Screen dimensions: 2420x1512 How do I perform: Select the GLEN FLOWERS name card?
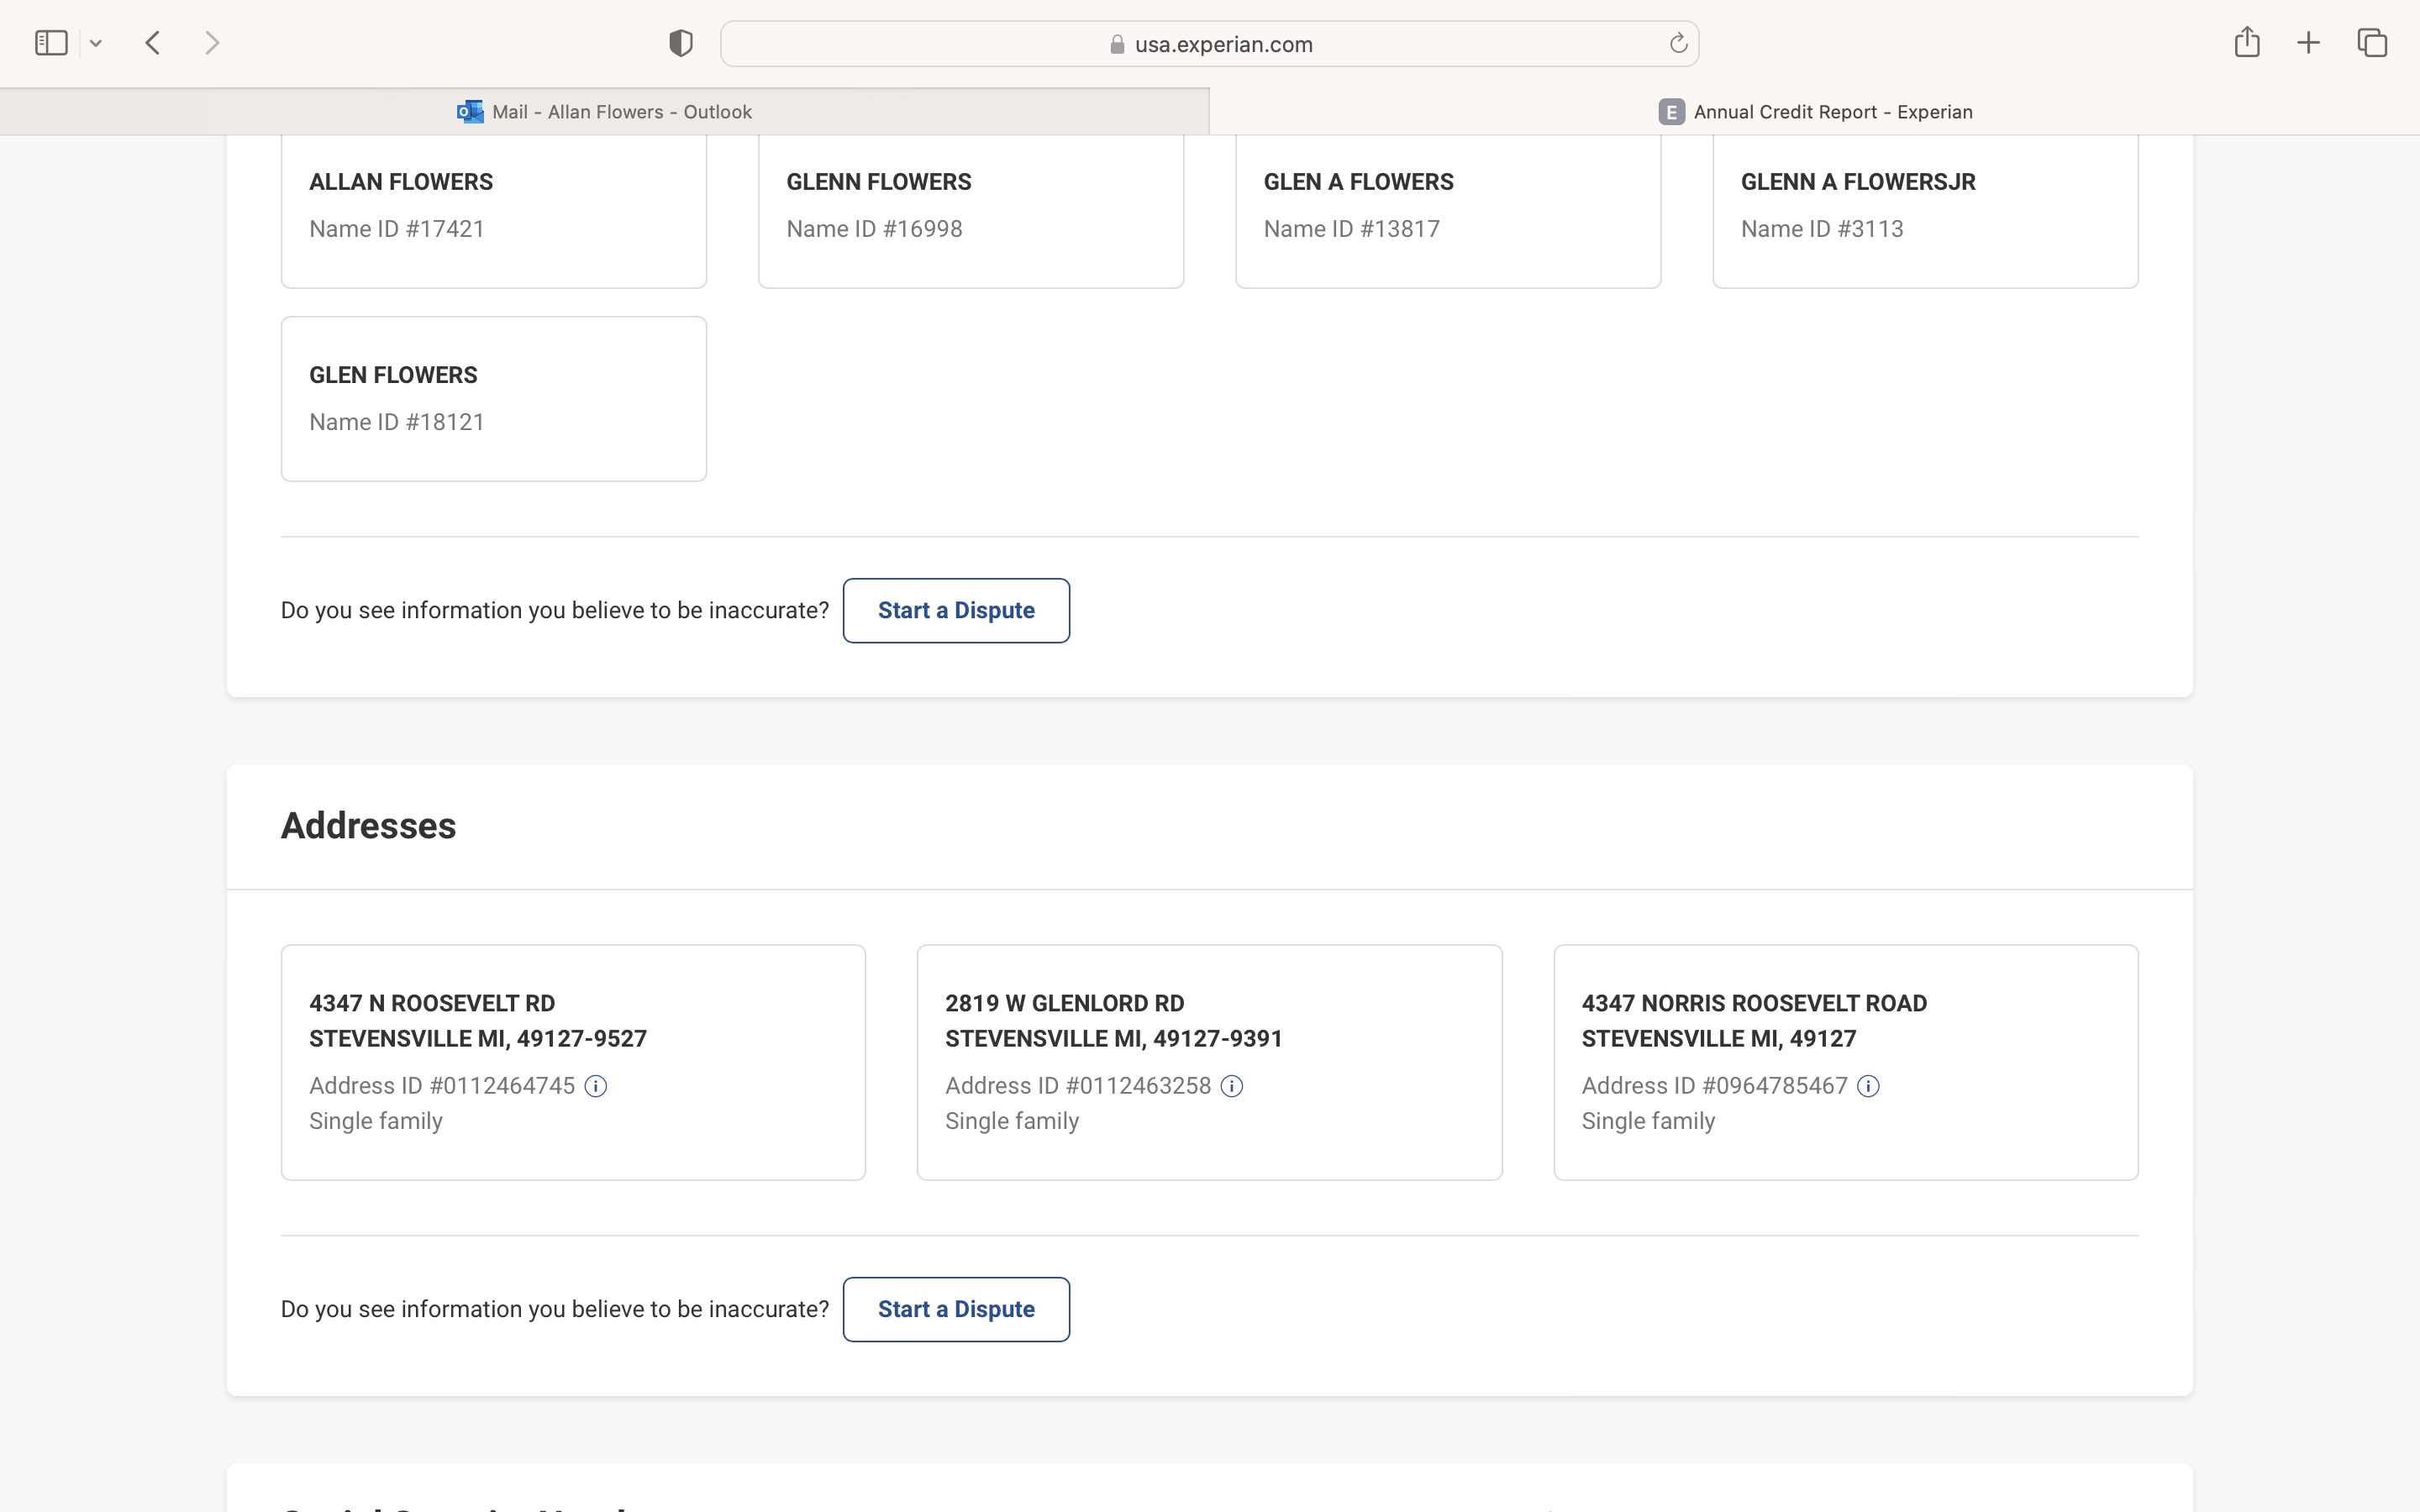(x=494, y=399)
